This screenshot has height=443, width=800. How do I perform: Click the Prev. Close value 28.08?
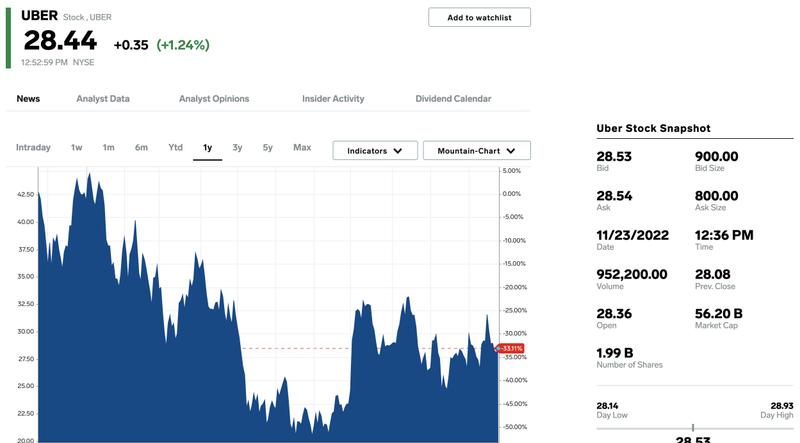click(713, 274)
